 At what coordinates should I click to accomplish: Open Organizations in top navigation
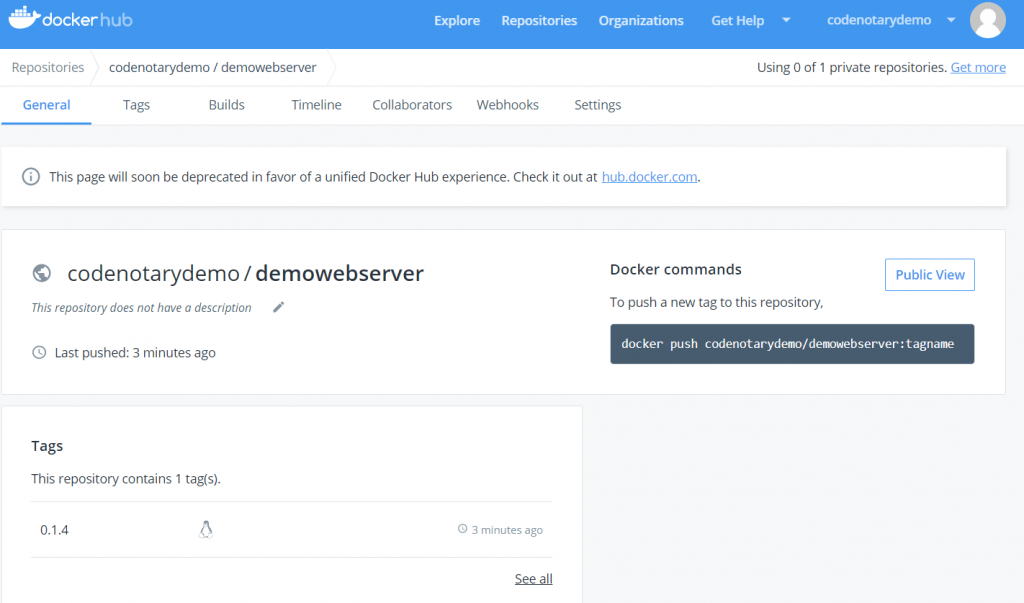coord(641,20)
